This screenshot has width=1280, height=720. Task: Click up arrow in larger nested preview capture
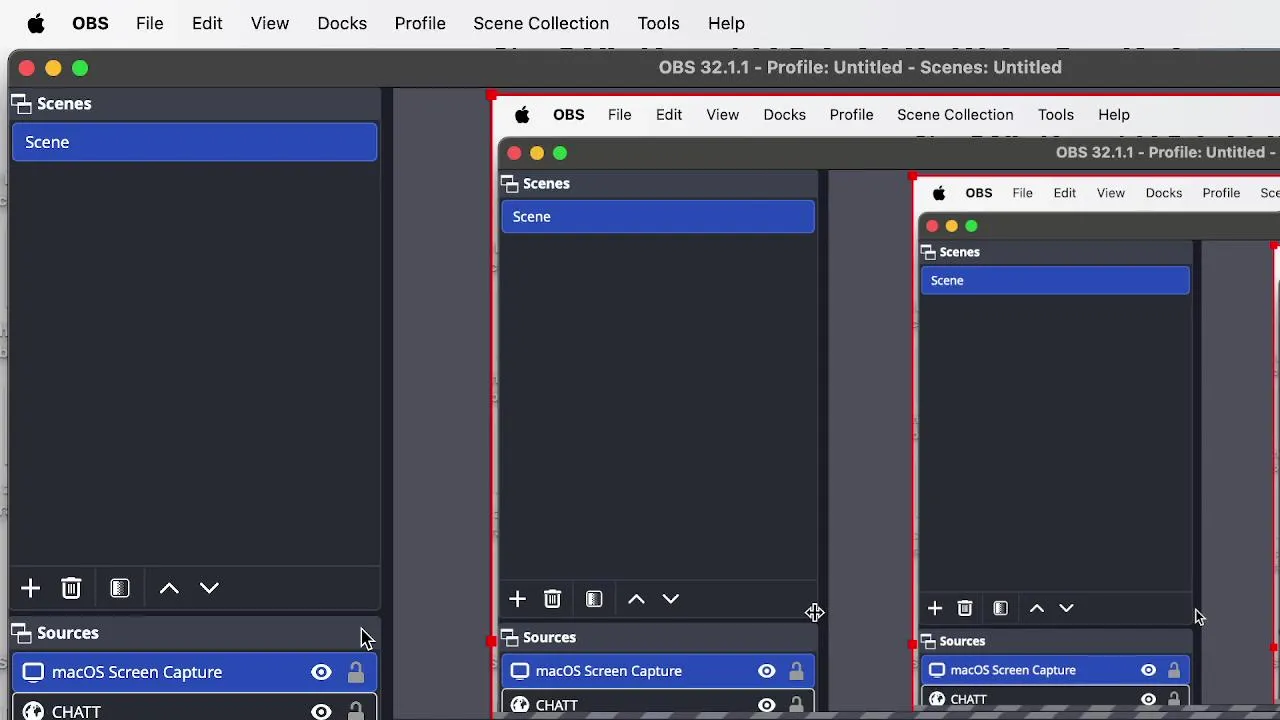[x=636, y=599]
